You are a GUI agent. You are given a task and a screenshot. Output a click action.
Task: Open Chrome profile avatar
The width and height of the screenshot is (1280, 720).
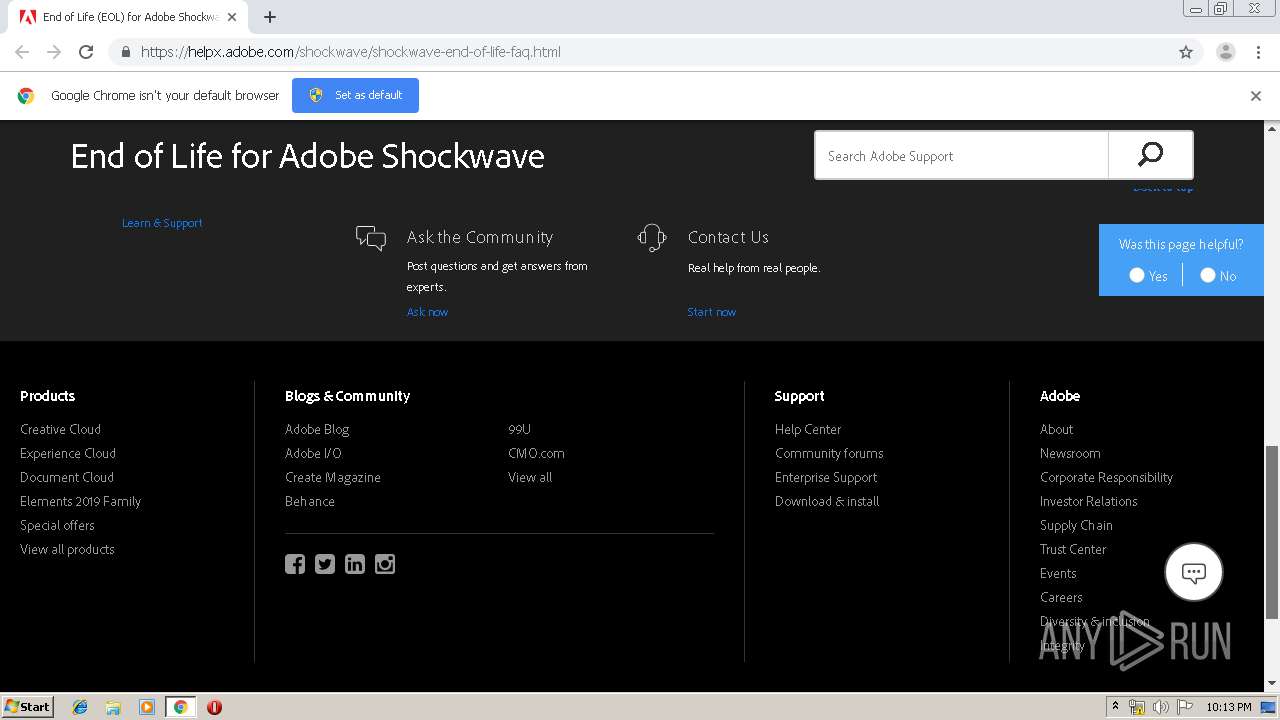pos(1226,52)
